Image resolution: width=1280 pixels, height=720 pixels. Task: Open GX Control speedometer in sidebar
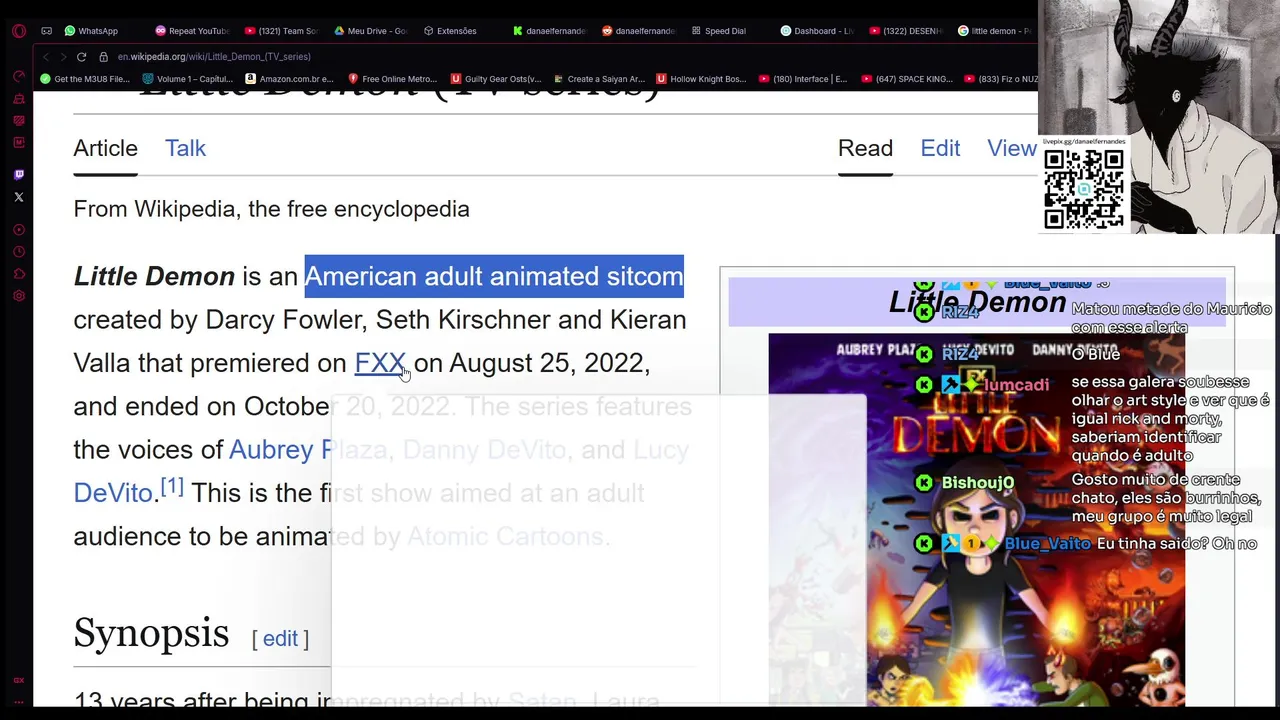(x=18, y=76)
